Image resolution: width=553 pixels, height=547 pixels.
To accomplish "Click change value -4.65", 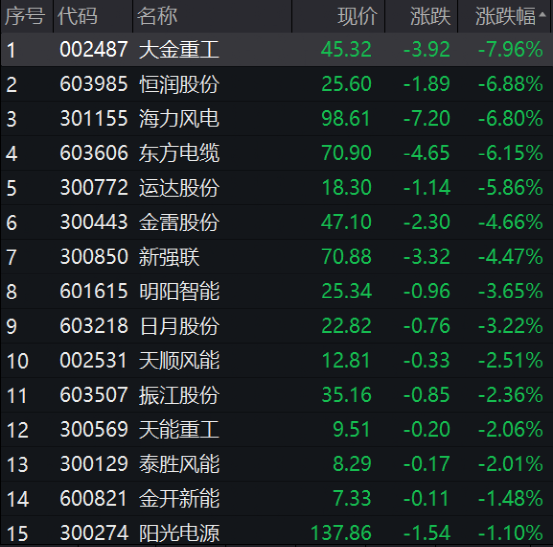I will 427,153.
